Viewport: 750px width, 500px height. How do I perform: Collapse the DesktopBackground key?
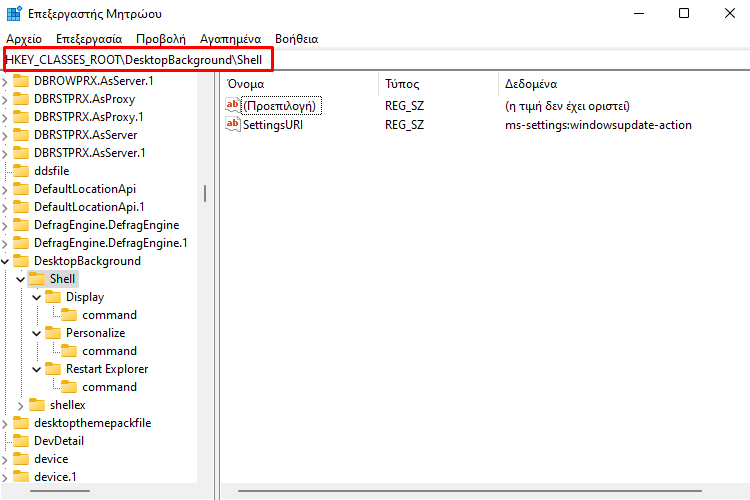5,261
